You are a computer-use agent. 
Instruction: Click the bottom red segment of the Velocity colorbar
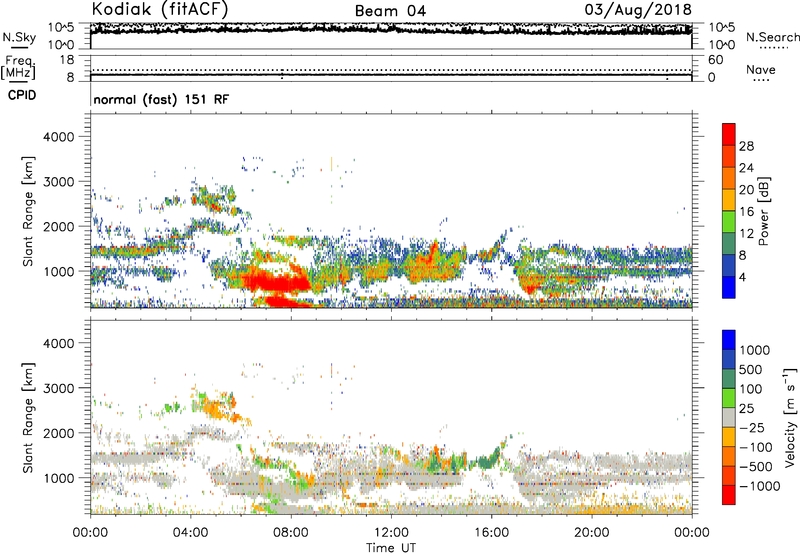729,495
